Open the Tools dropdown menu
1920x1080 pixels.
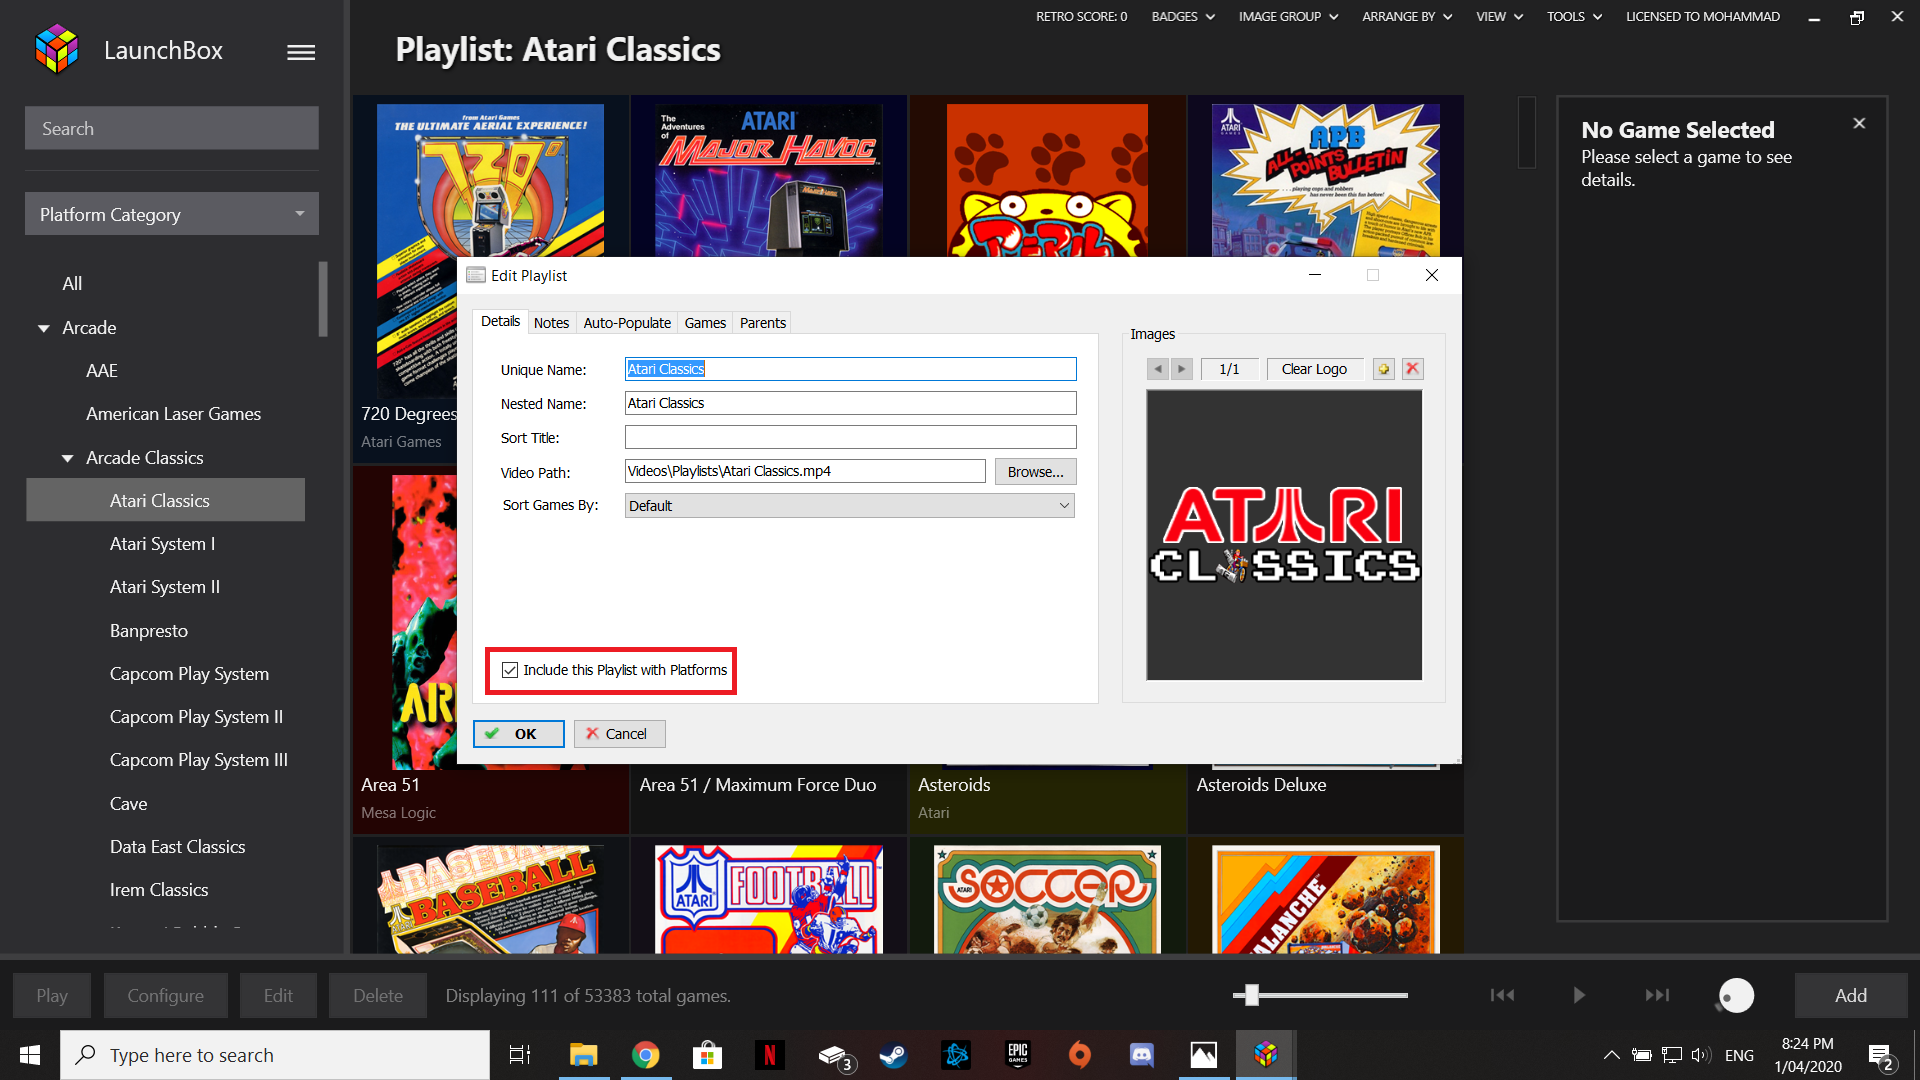click(1574, 16)
